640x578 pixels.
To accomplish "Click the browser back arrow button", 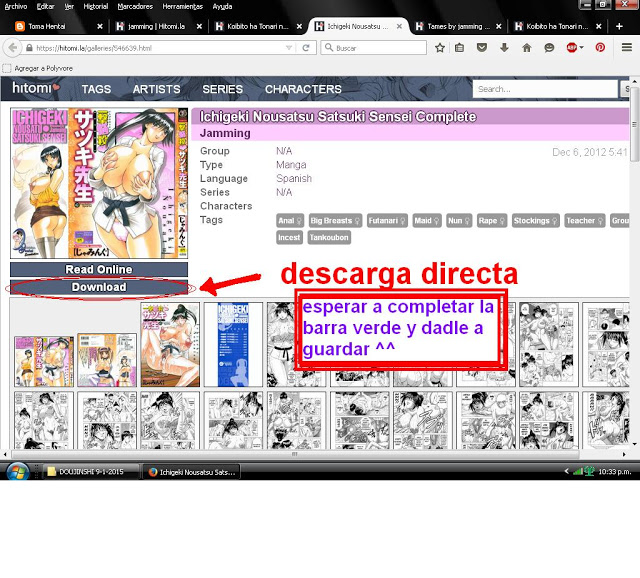I will (x=12, y=48).
